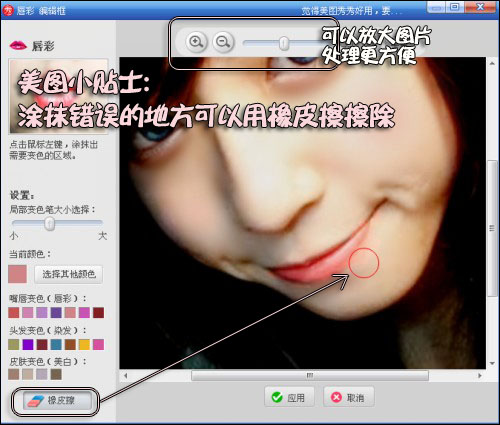Click the 大 label under the slider
Screen dimensions: 500x425
tap(102, 236)
